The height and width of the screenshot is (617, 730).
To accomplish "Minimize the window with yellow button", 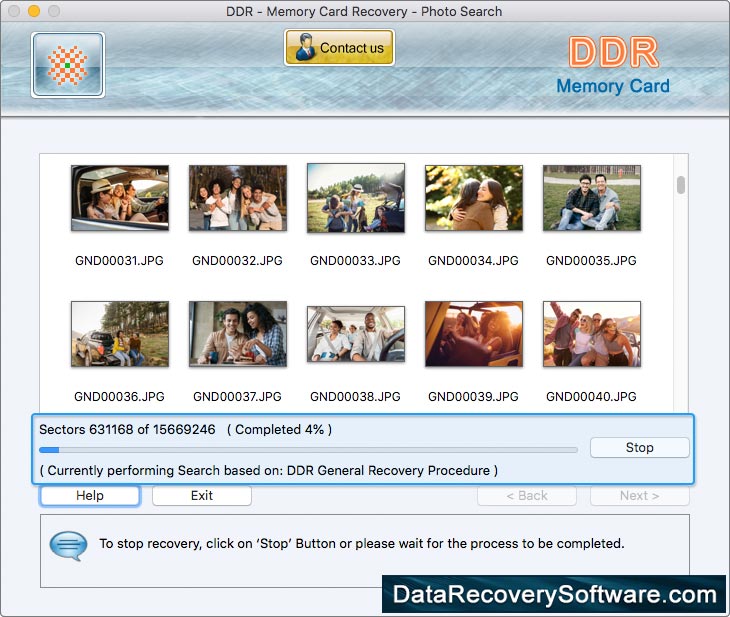I will pos(34,11).
